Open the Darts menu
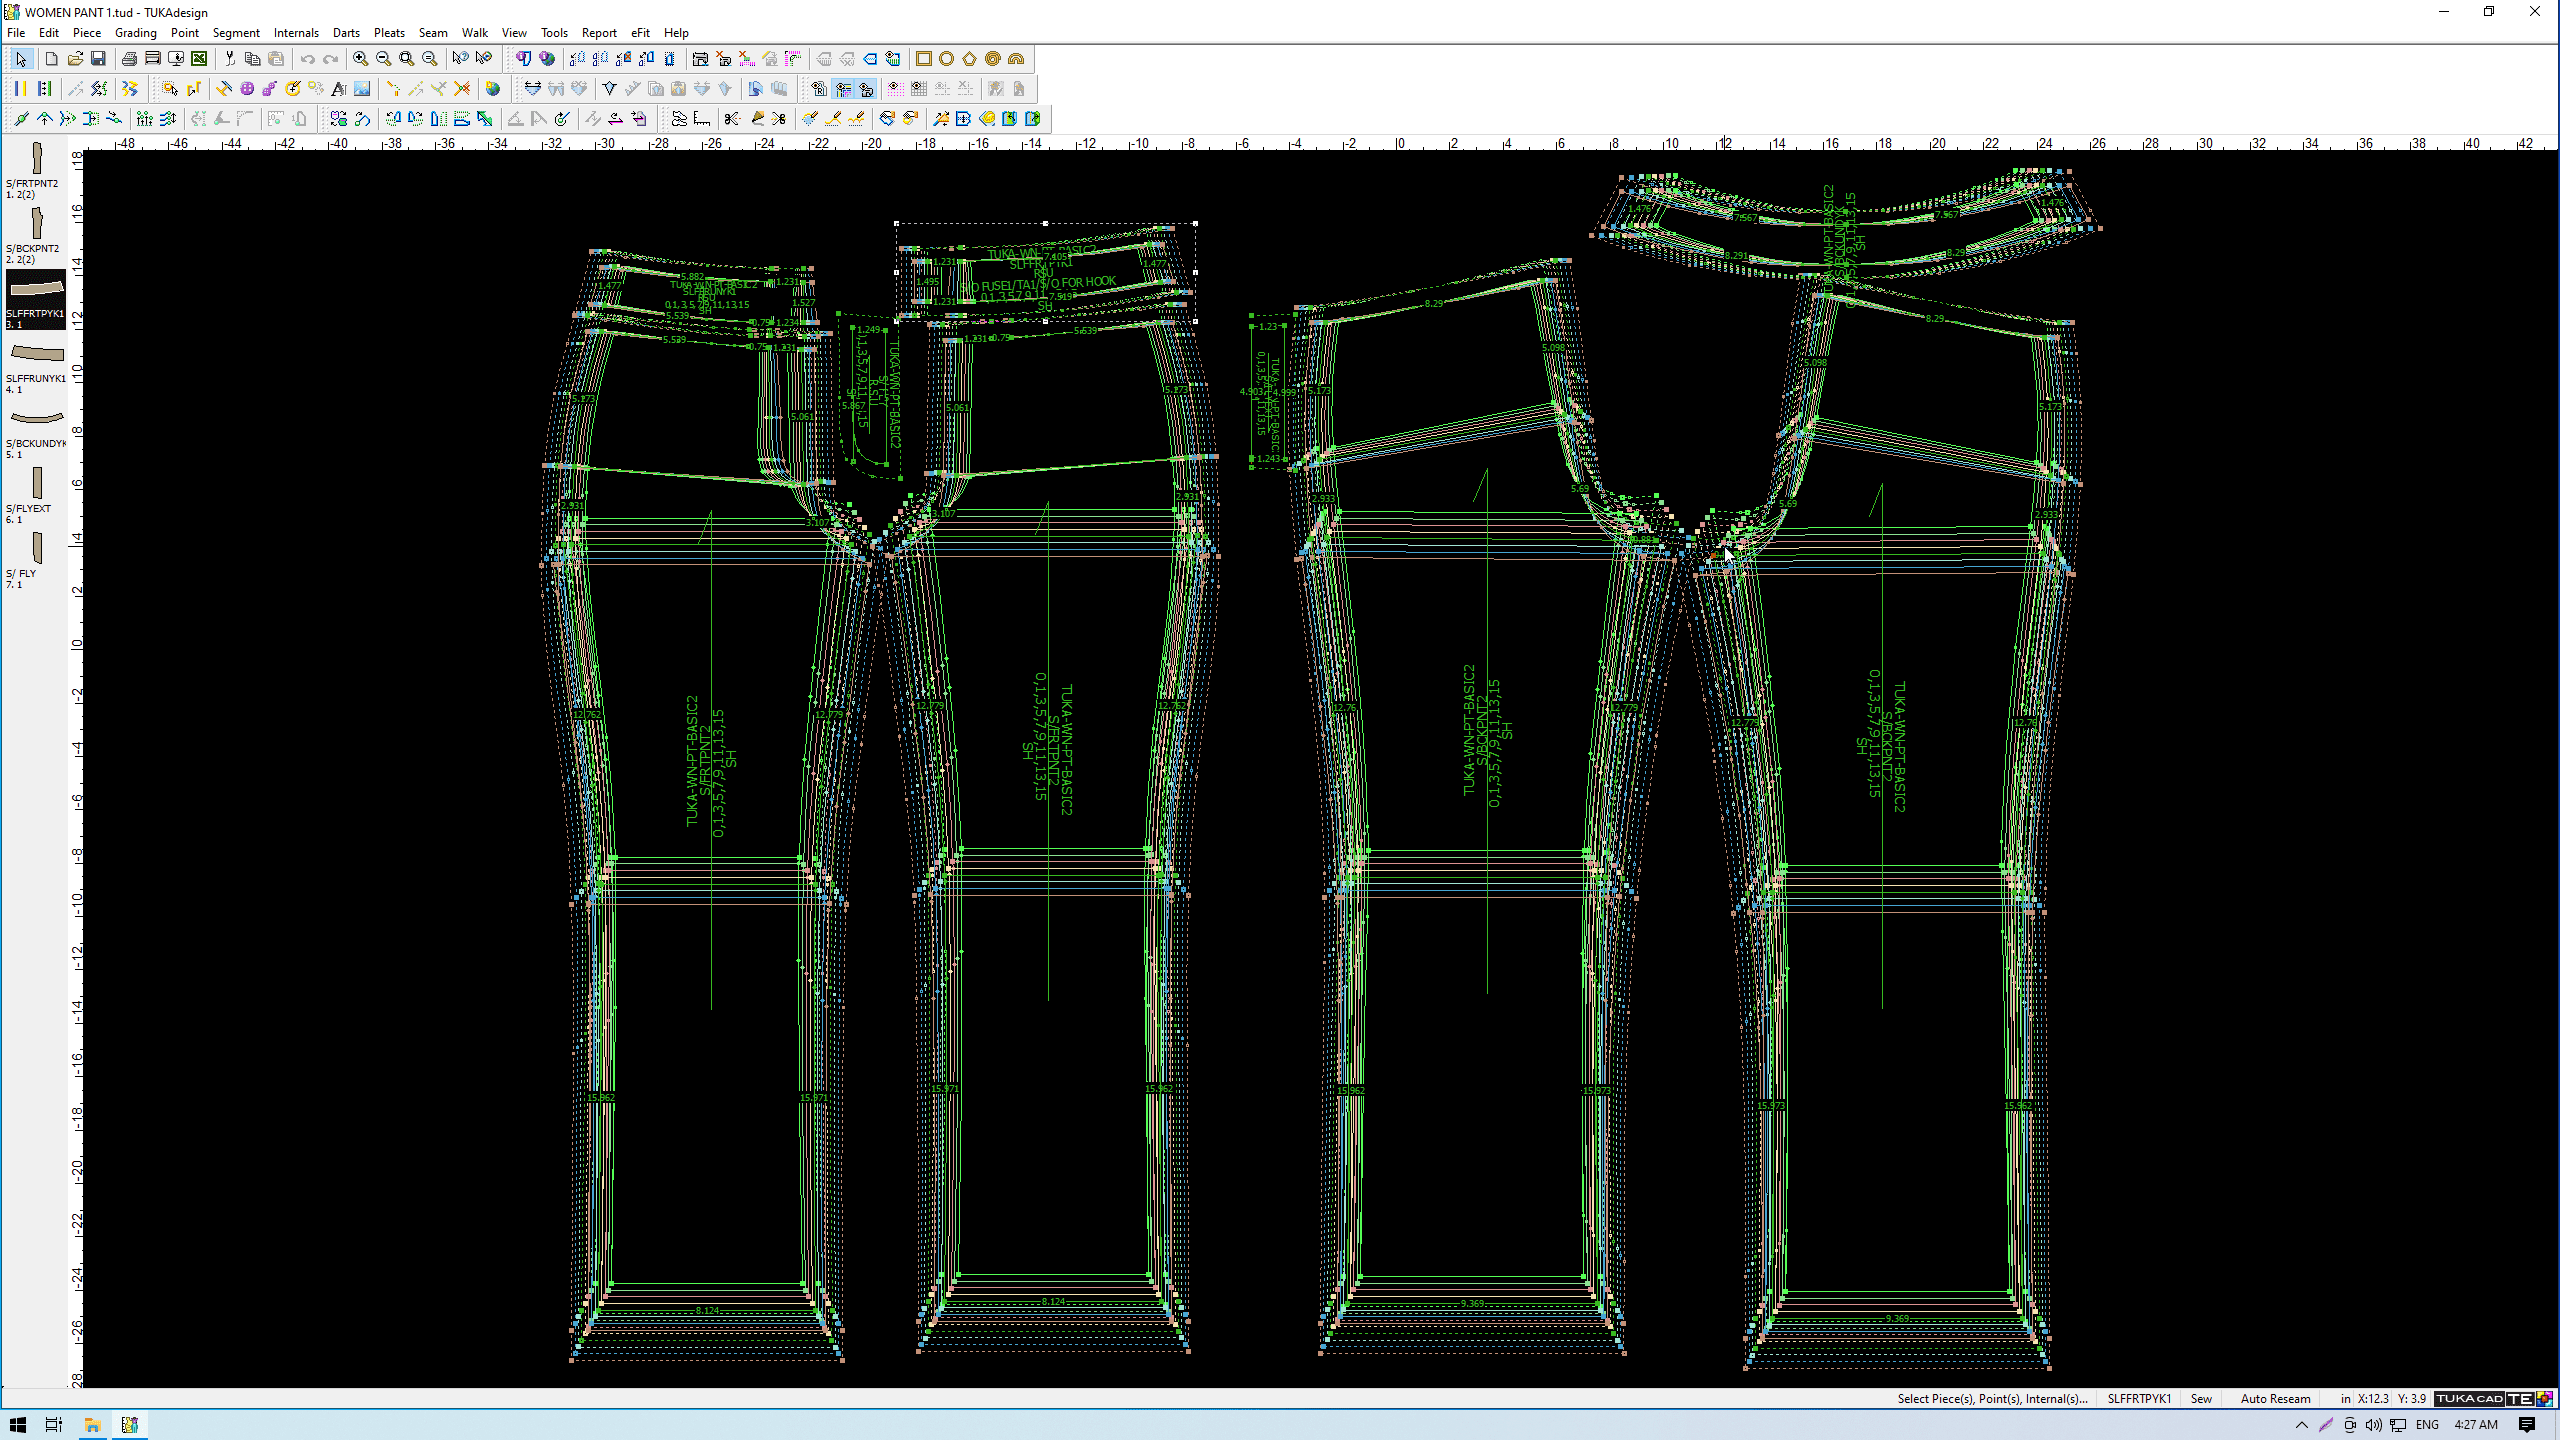This screenshot has width=2560, height=1440. click(346, 32)
